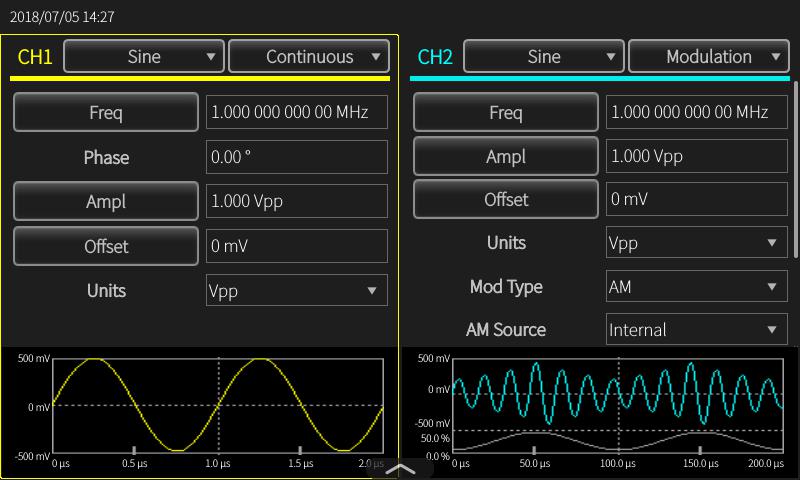The image size is (800, 480).
Task: Click the CH2 panel vertical scrollbar
Action: [x=796, y=169]
